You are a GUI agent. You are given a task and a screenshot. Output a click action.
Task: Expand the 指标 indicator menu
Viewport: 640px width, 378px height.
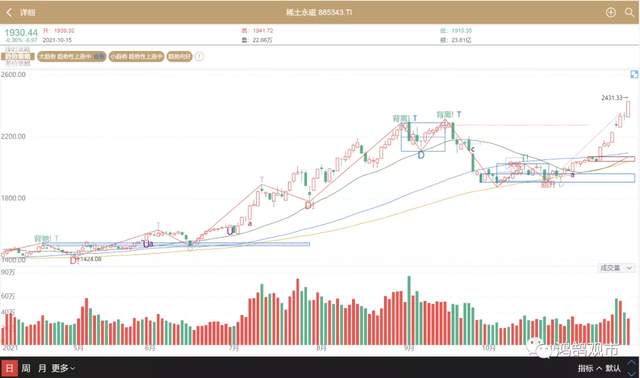coord(590,368)
